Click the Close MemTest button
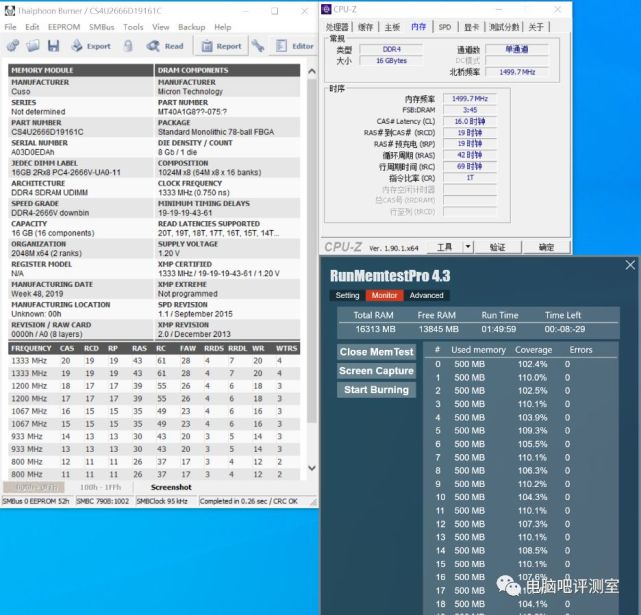 pyautogui.click(x=377, y=352)
